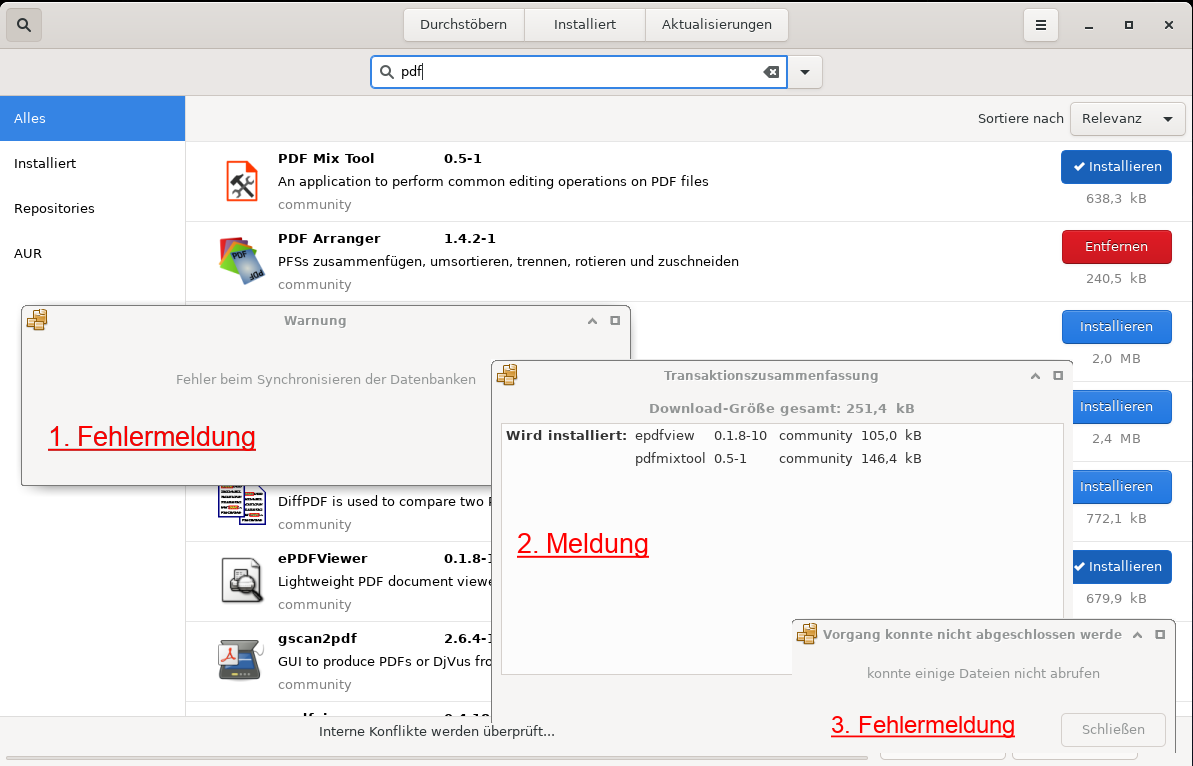This screenshot has width=1193, height=766.
Task: Click the PDF Arranger title
Action: (x=329, y=238)
